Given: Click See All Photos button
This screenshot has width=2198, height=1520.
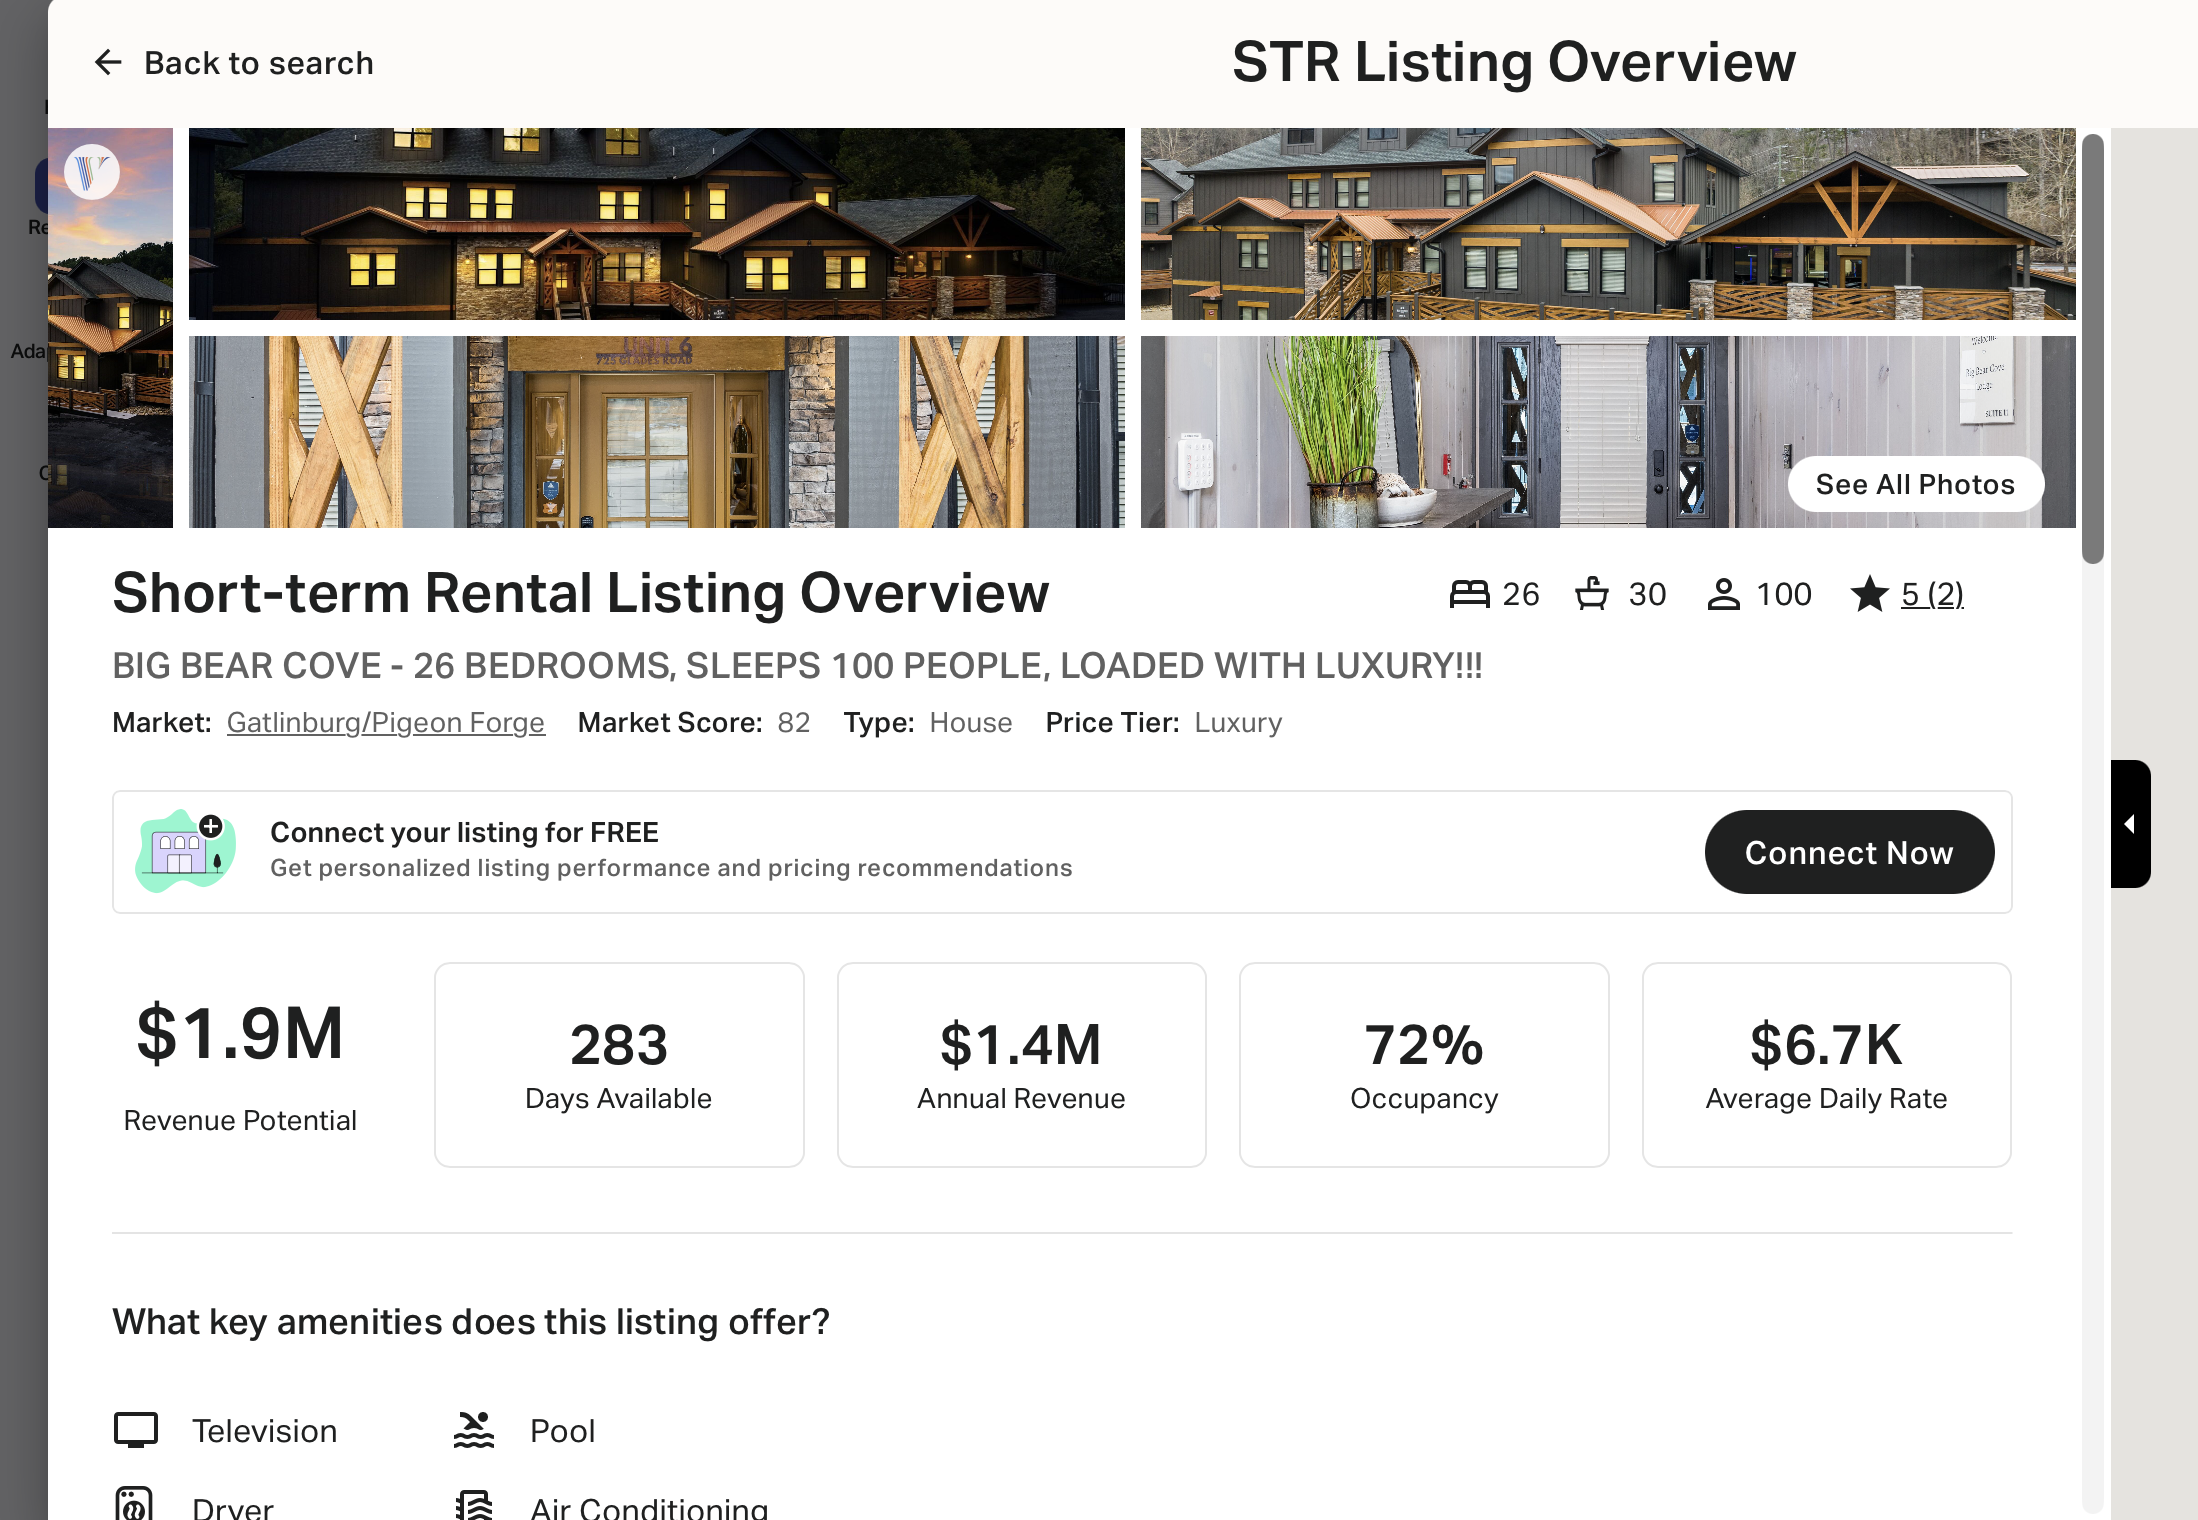Looking at the screenshot, I should (x=1915, y=484).
